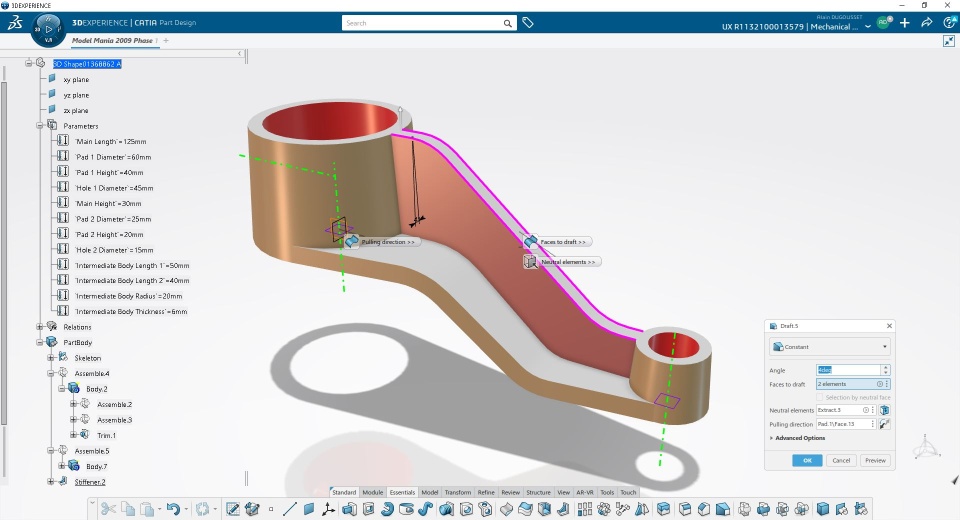
Task: Select the Plane tool
Action: tap(309, 509)
